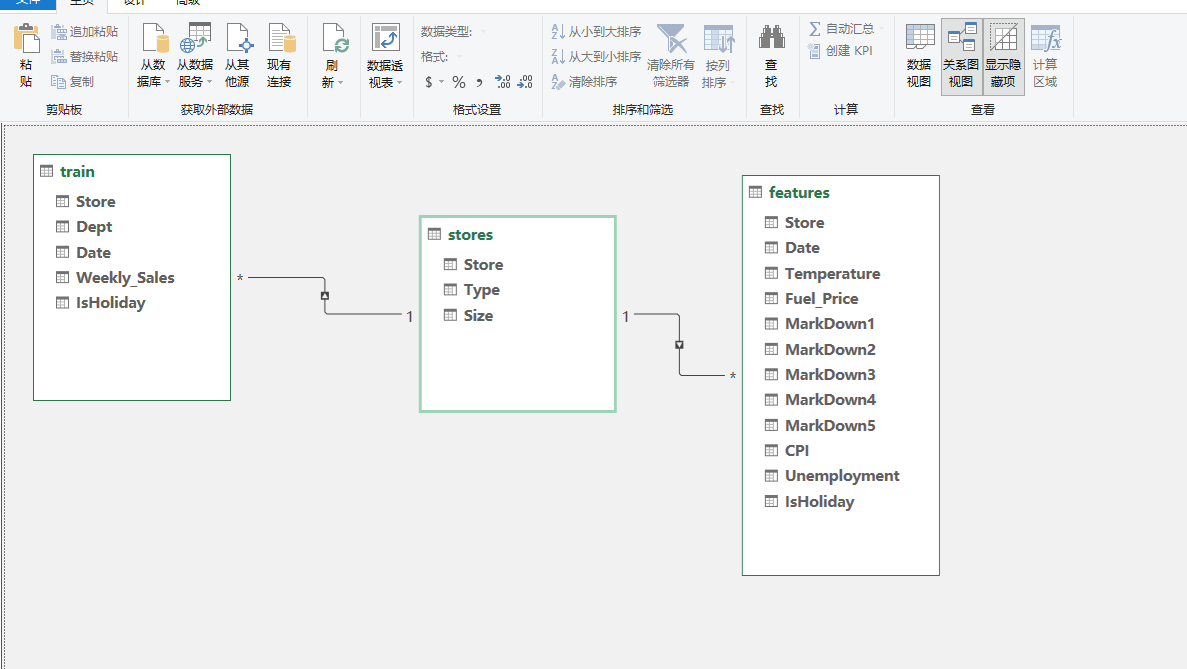Click 追加粘贴 (Paste Append)

pyautogui.click(x=85, y=32)
